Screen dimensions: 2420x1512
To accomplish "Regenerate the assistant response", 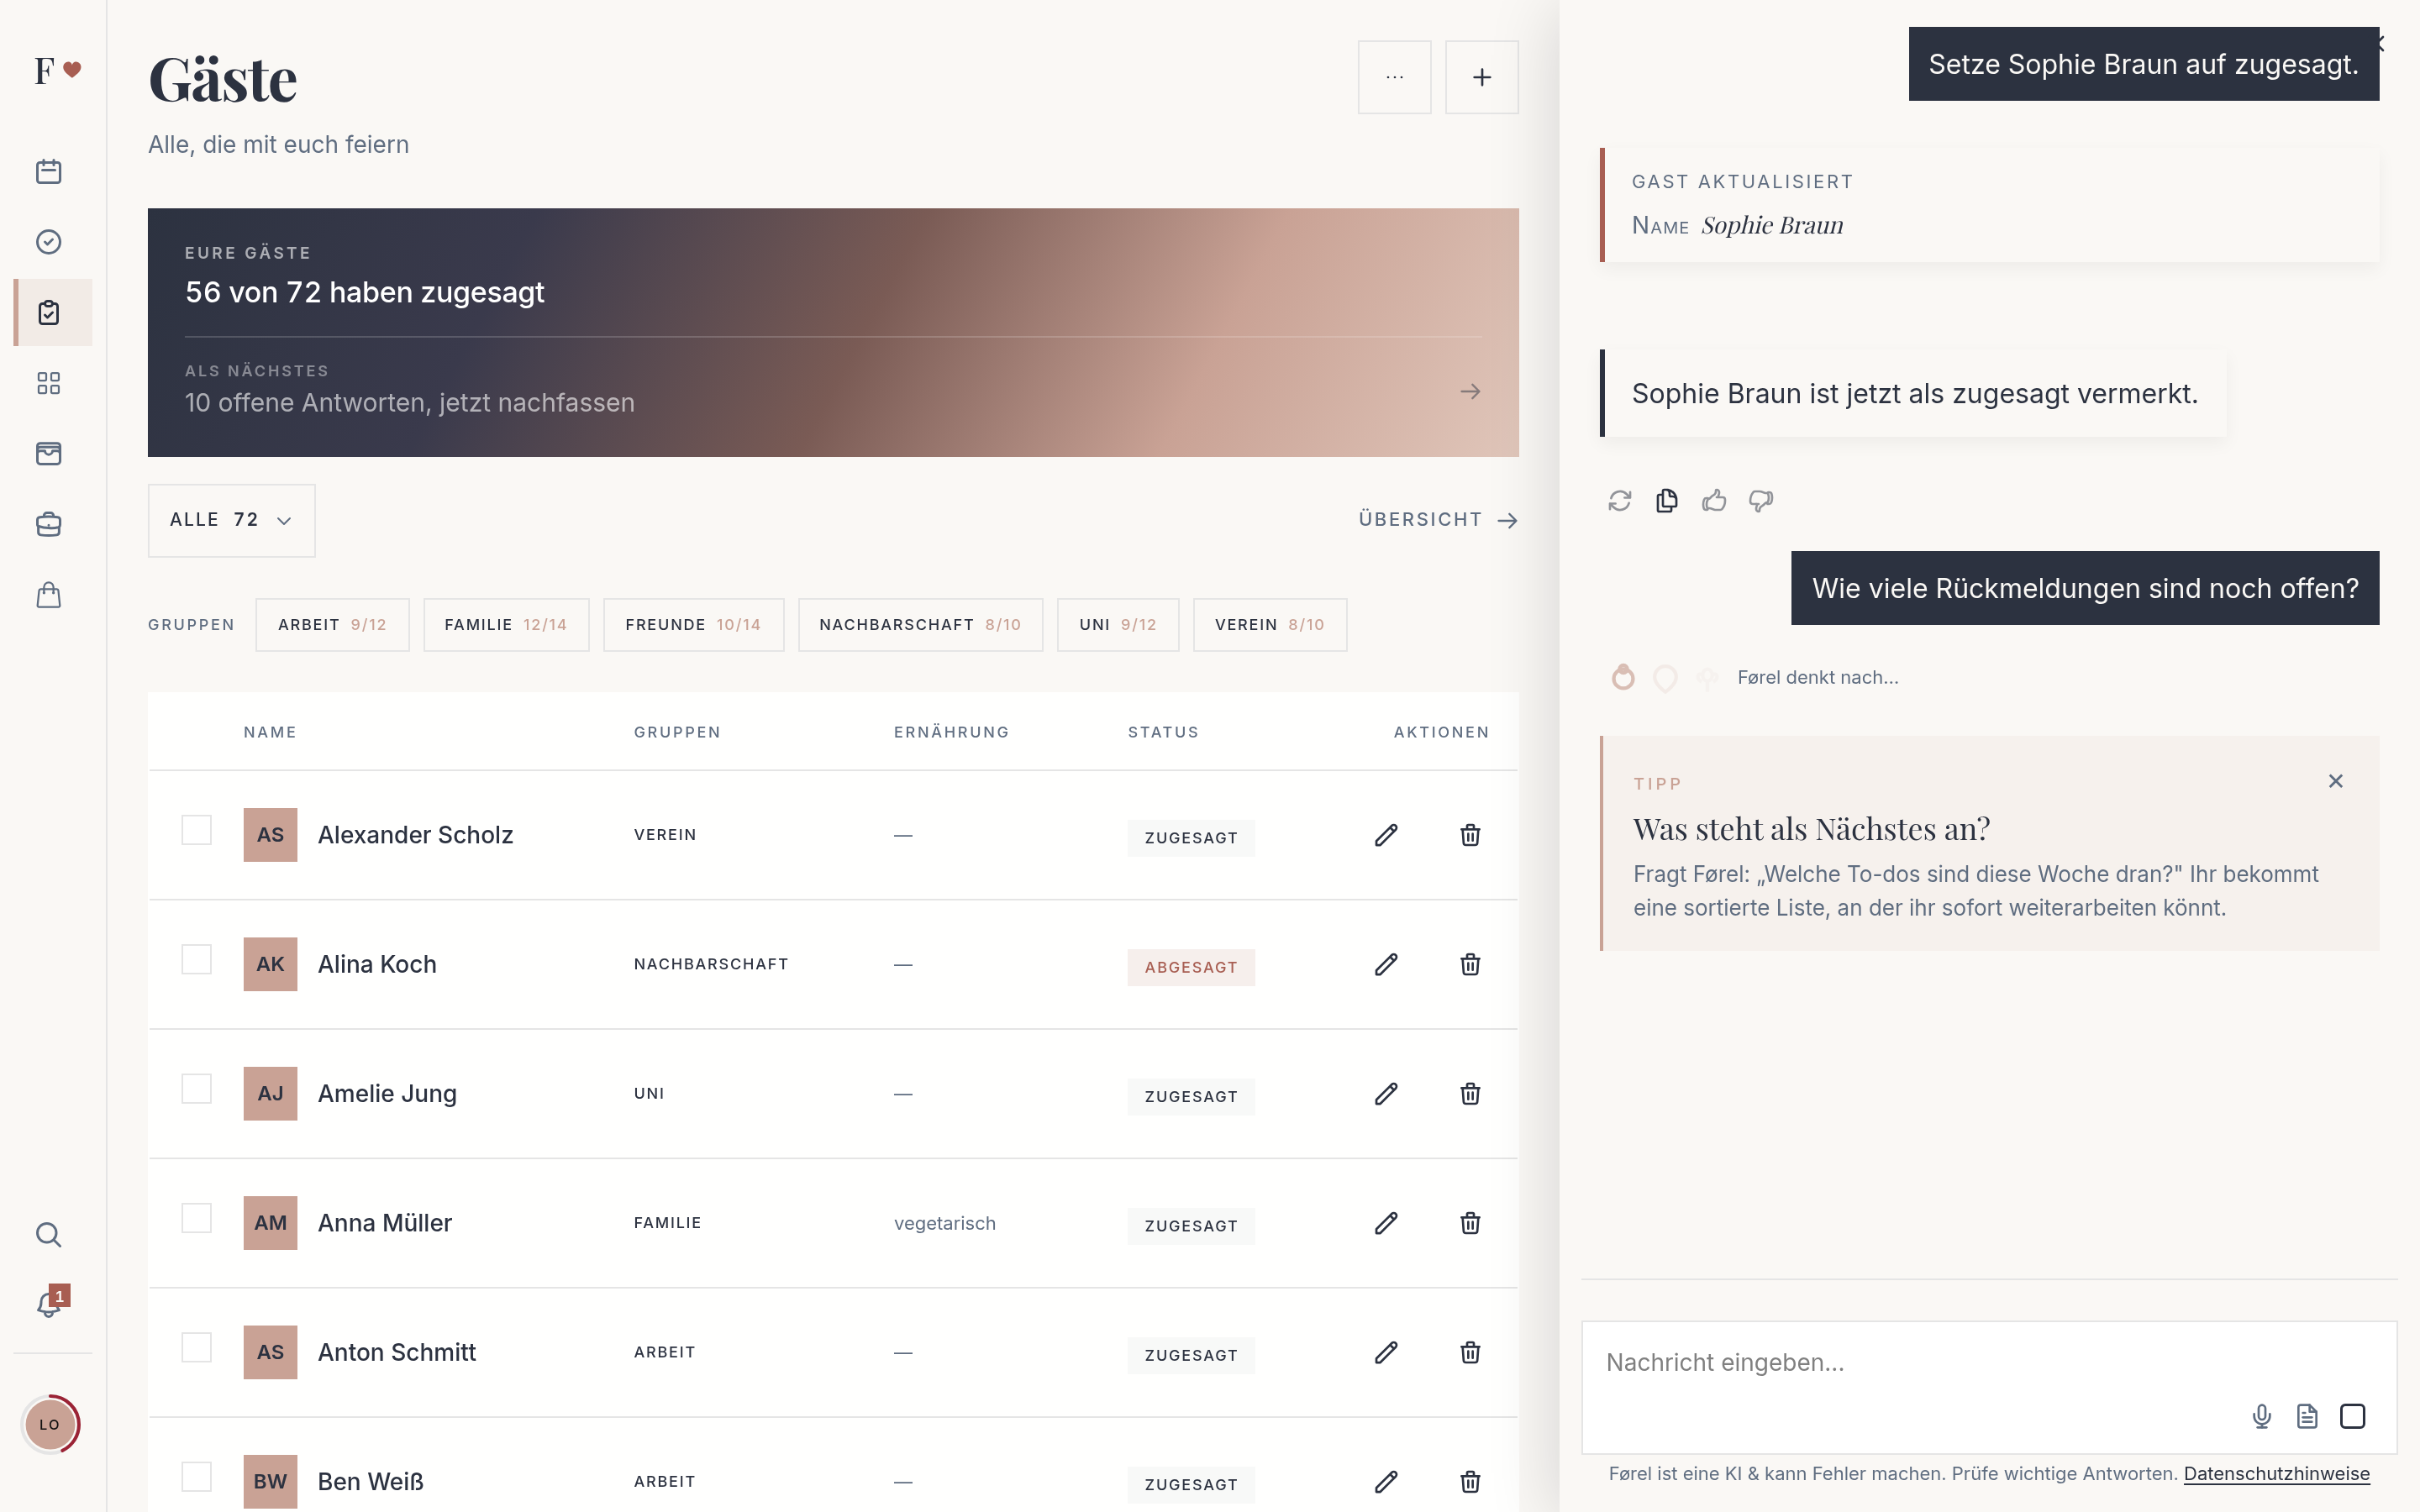I will click(x=1620, y=501).
